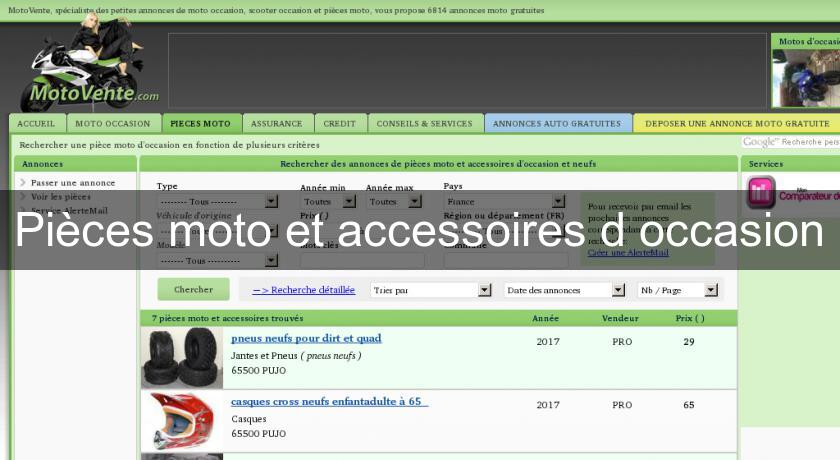
Task: Open the Recherche détaillée link
Action: click(304, 290)
